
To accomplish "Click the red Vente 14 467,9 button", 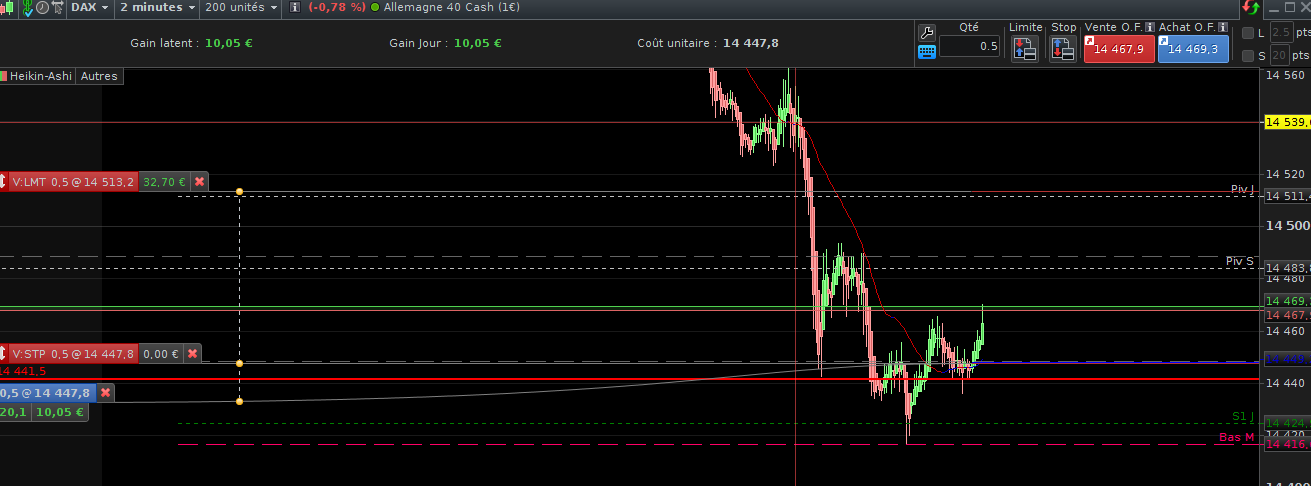I will coord(1119,49).
